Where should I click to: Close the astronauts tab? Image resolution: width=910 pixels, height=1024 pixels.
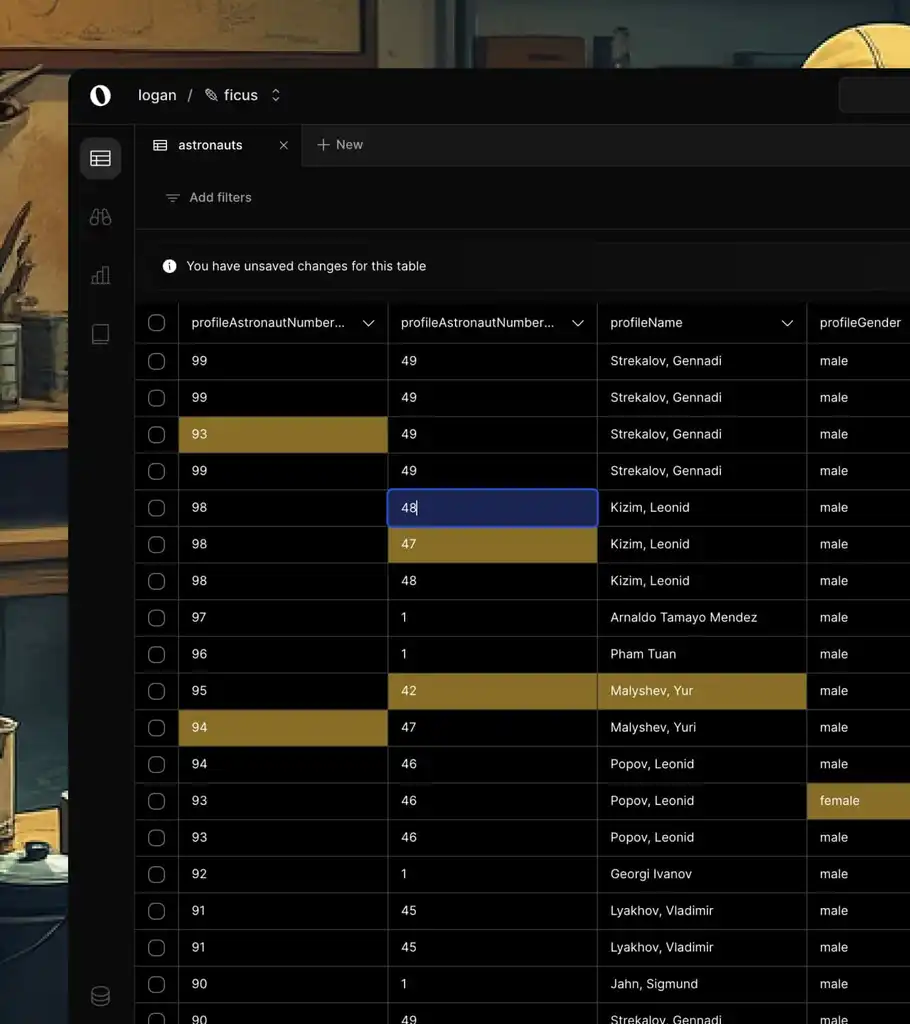pos(283,146)
